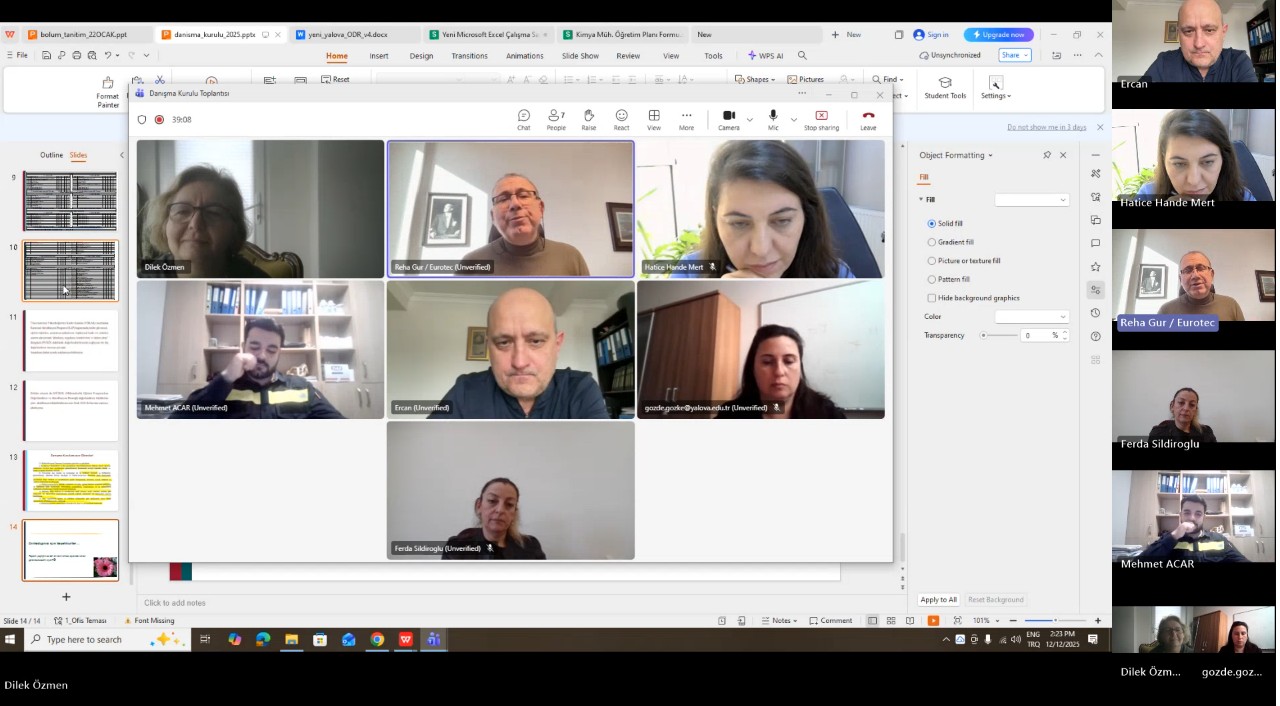Open camera options dropdown arrow
The height and width of the screenshot is (706, 1280).
750,120
